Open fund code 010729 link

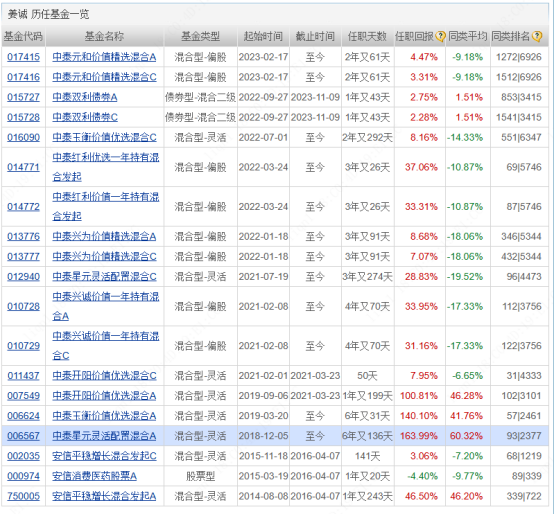(x=23, y=346)
